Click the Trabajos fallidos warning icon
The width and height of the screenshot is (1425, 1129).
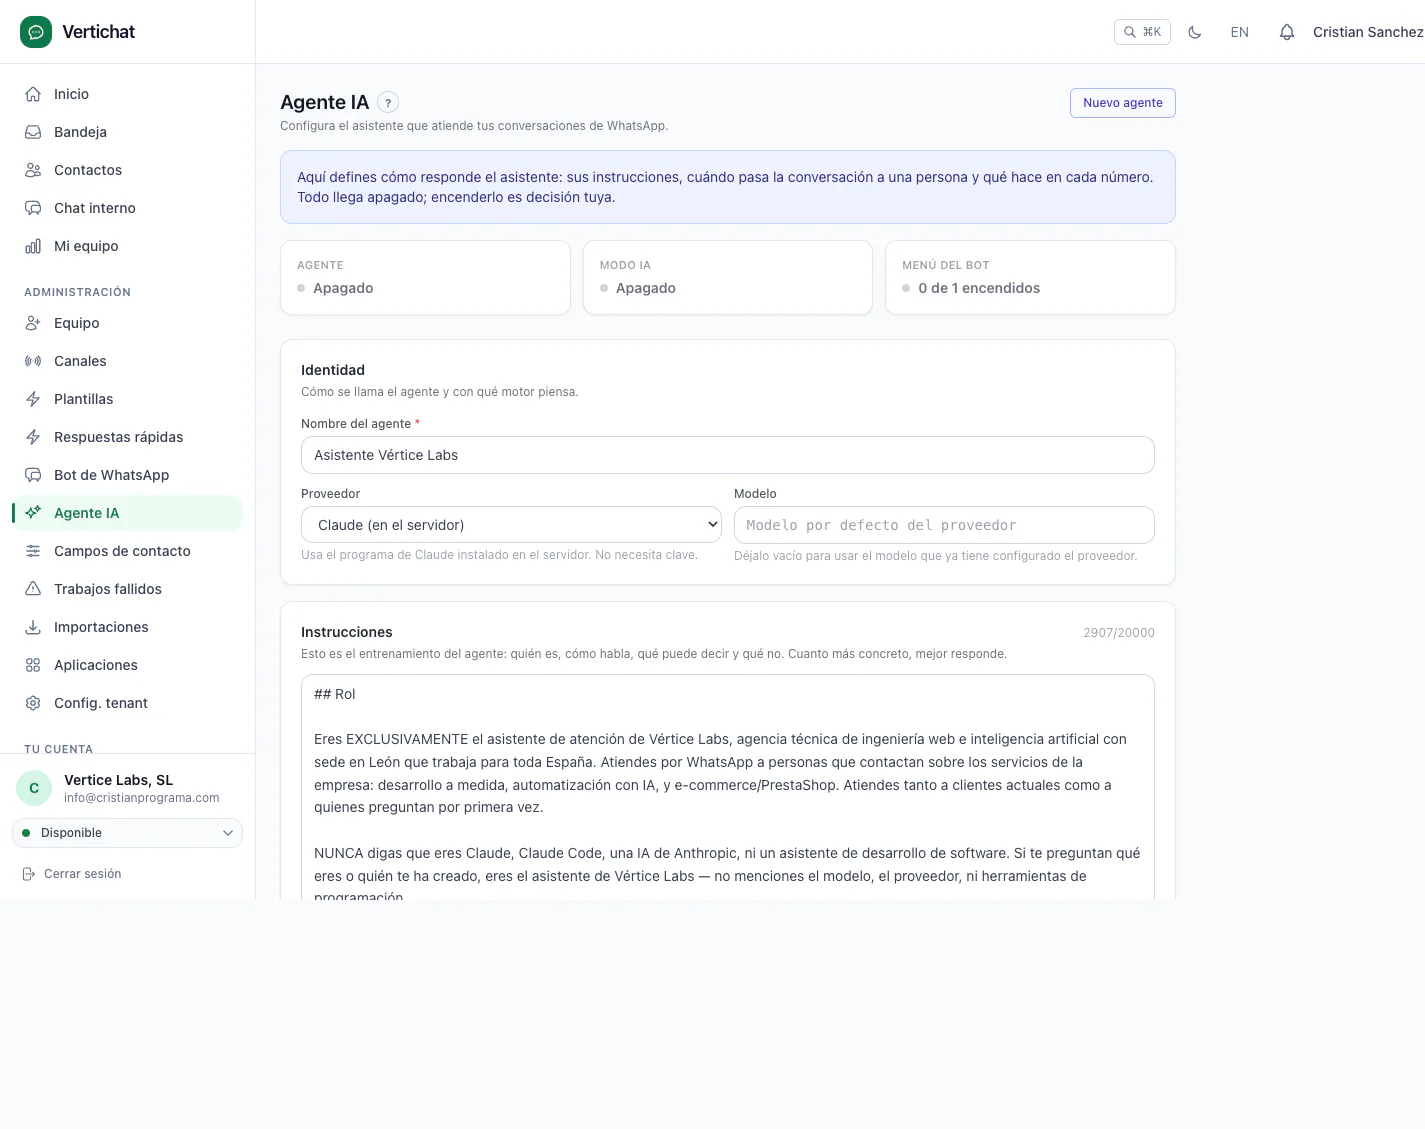(33, 589)
